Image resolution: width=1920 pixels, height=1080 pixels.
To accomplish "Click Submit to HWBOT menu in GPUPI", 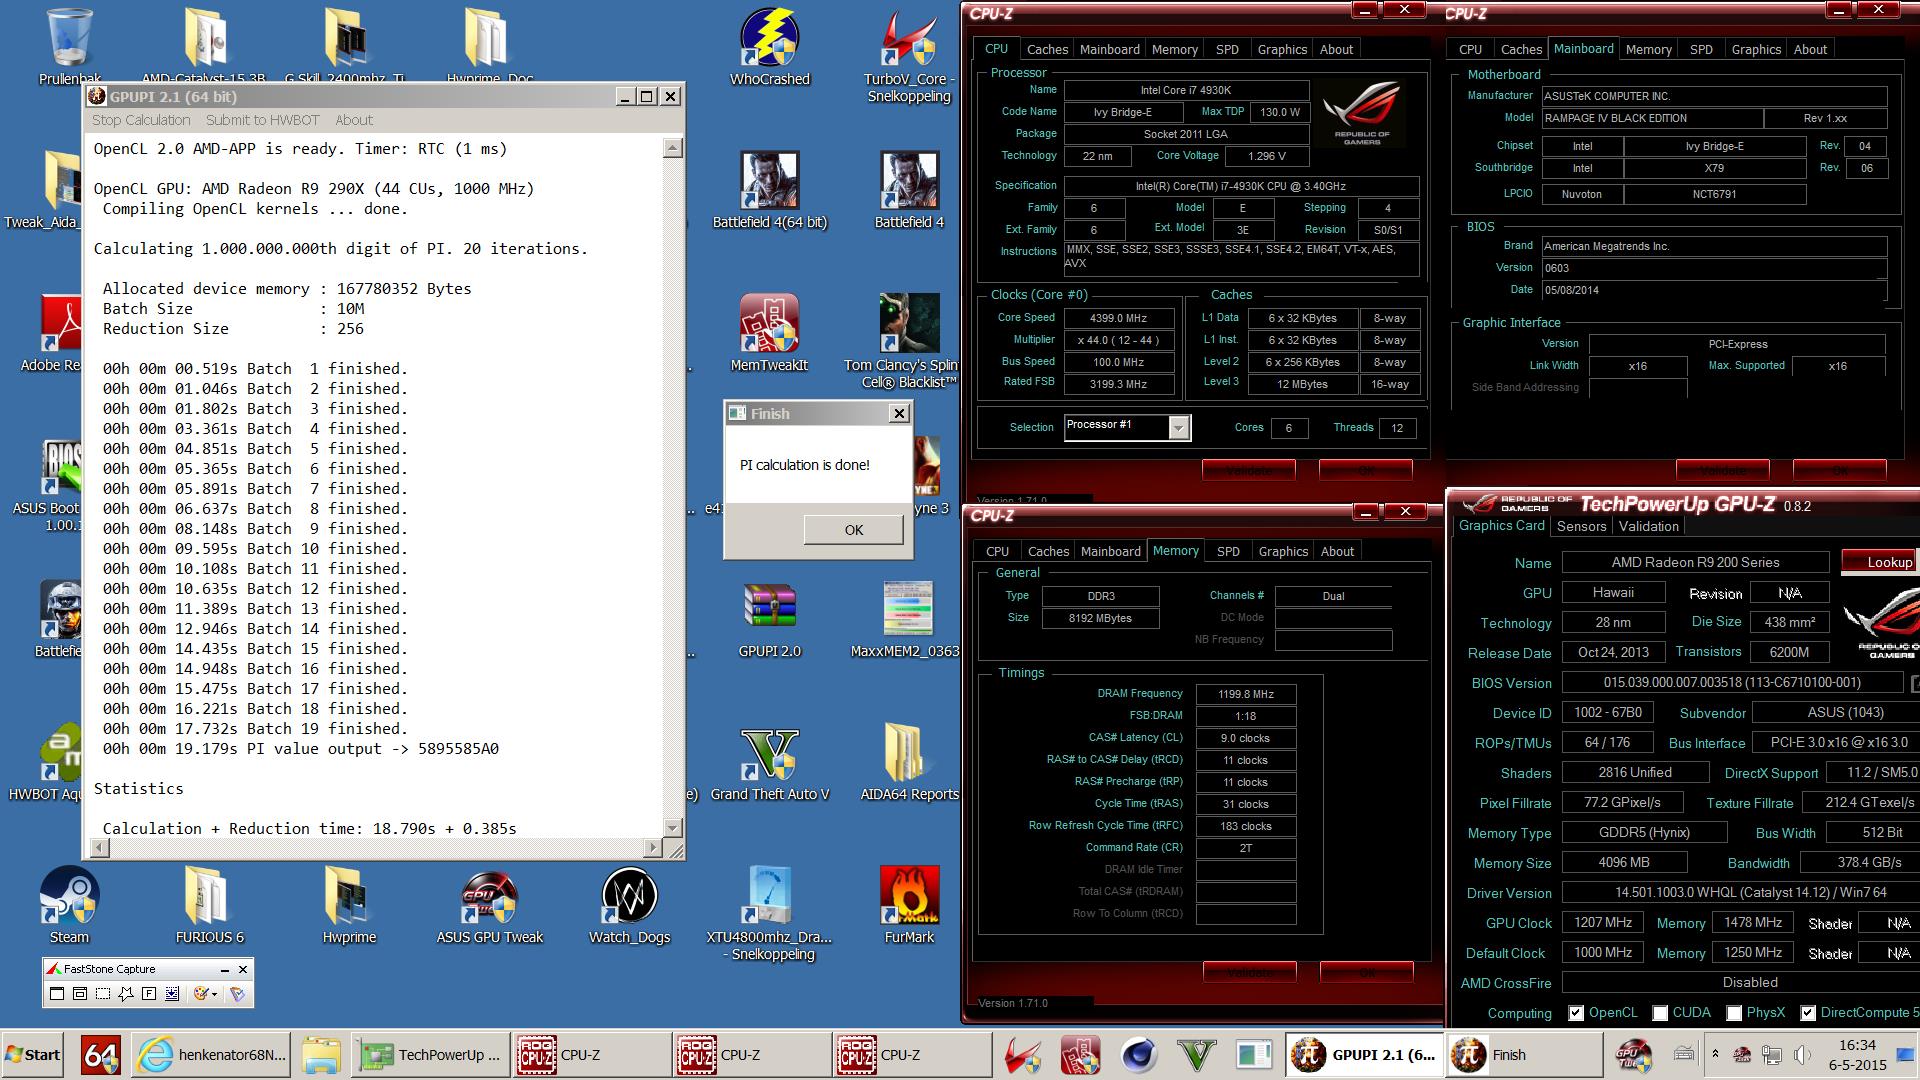I will coord(262,120).
